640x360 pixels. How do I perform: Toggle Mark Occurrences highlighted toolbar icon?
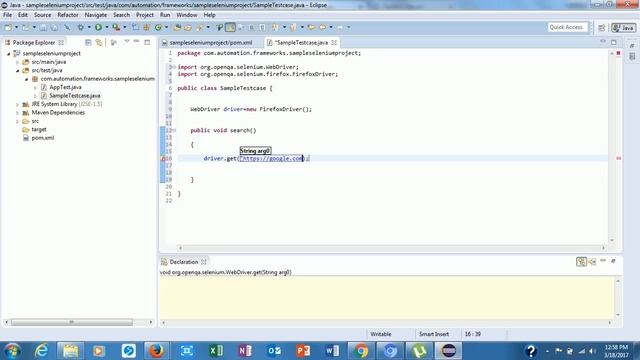[x=230, y=27]
